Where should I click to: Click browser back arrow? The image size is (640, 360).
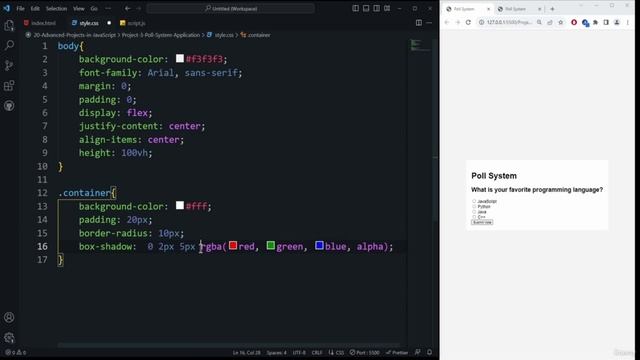click(x=447, y=22)
